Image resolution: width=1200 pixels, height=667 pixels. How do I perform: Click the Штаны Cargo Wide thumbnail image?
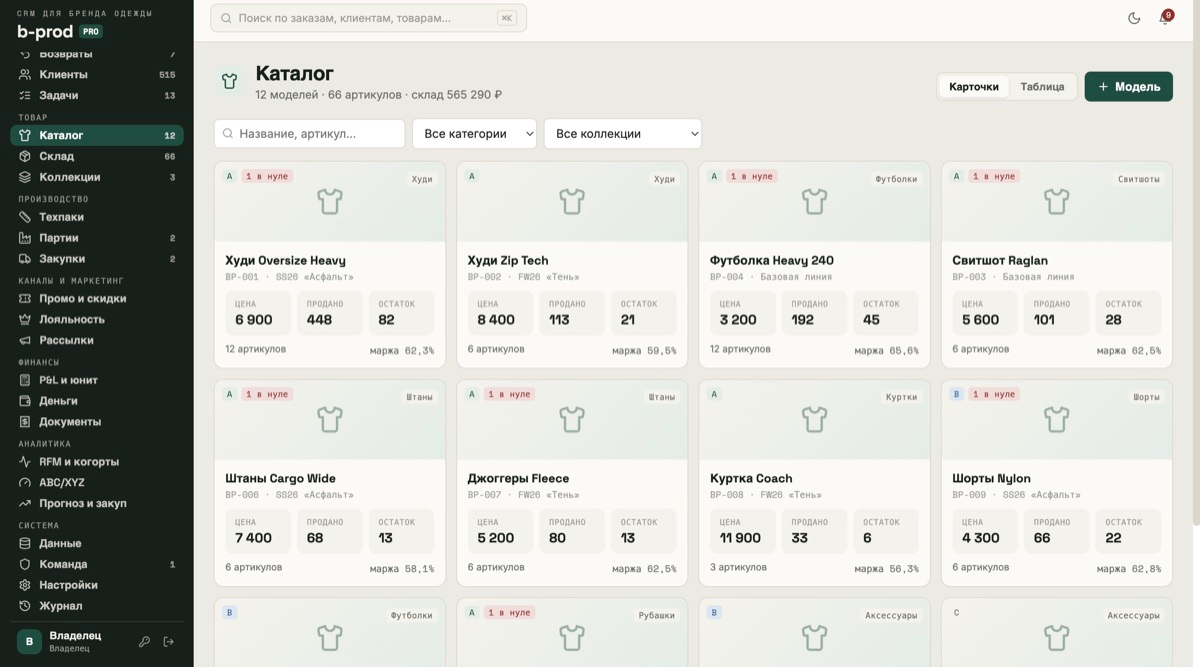point(330,420)
